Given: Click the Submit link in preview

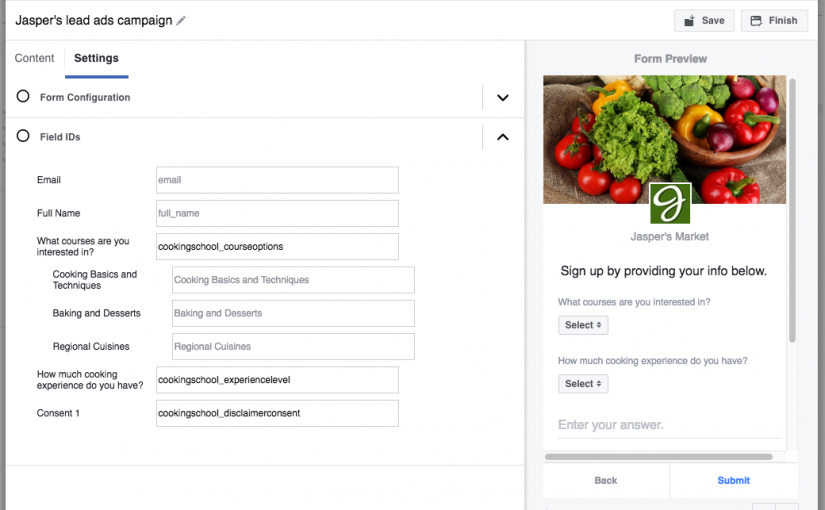Looking at the screenshot, I should pos(733,480).
